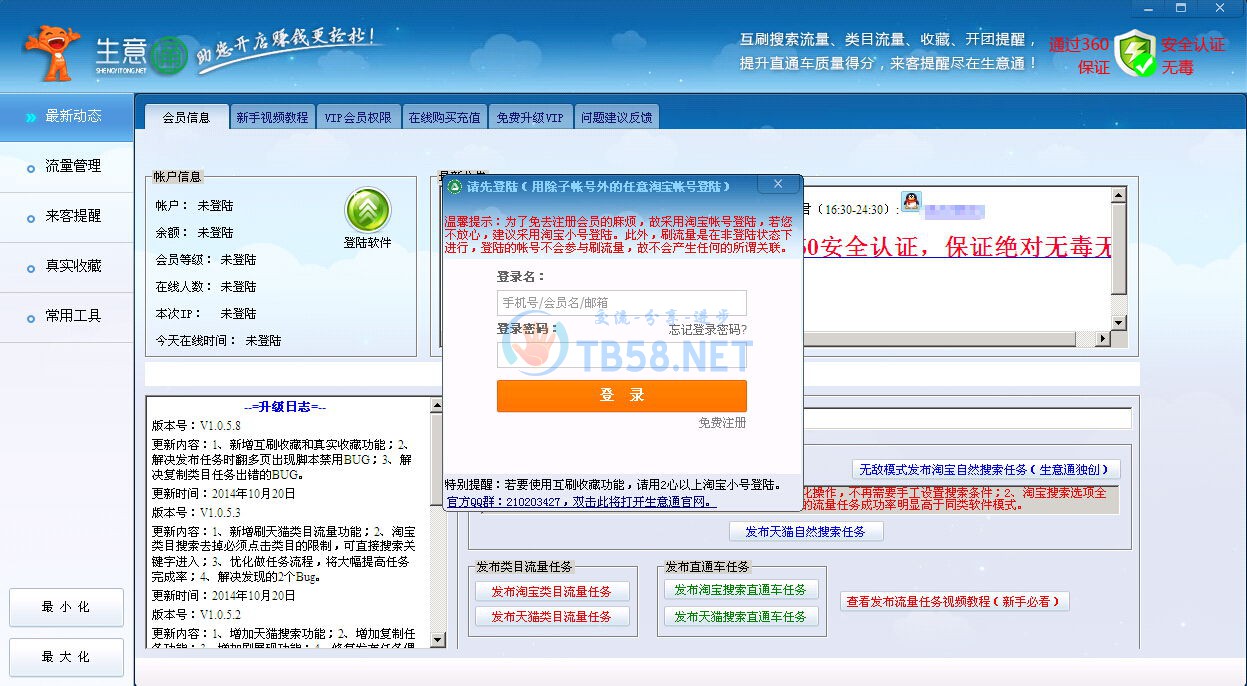This screenshot has height=686, width=1247.
Task: Click the green 登陆软件 arrow icon
Action: pyautogui.click(x=367, y=211)
